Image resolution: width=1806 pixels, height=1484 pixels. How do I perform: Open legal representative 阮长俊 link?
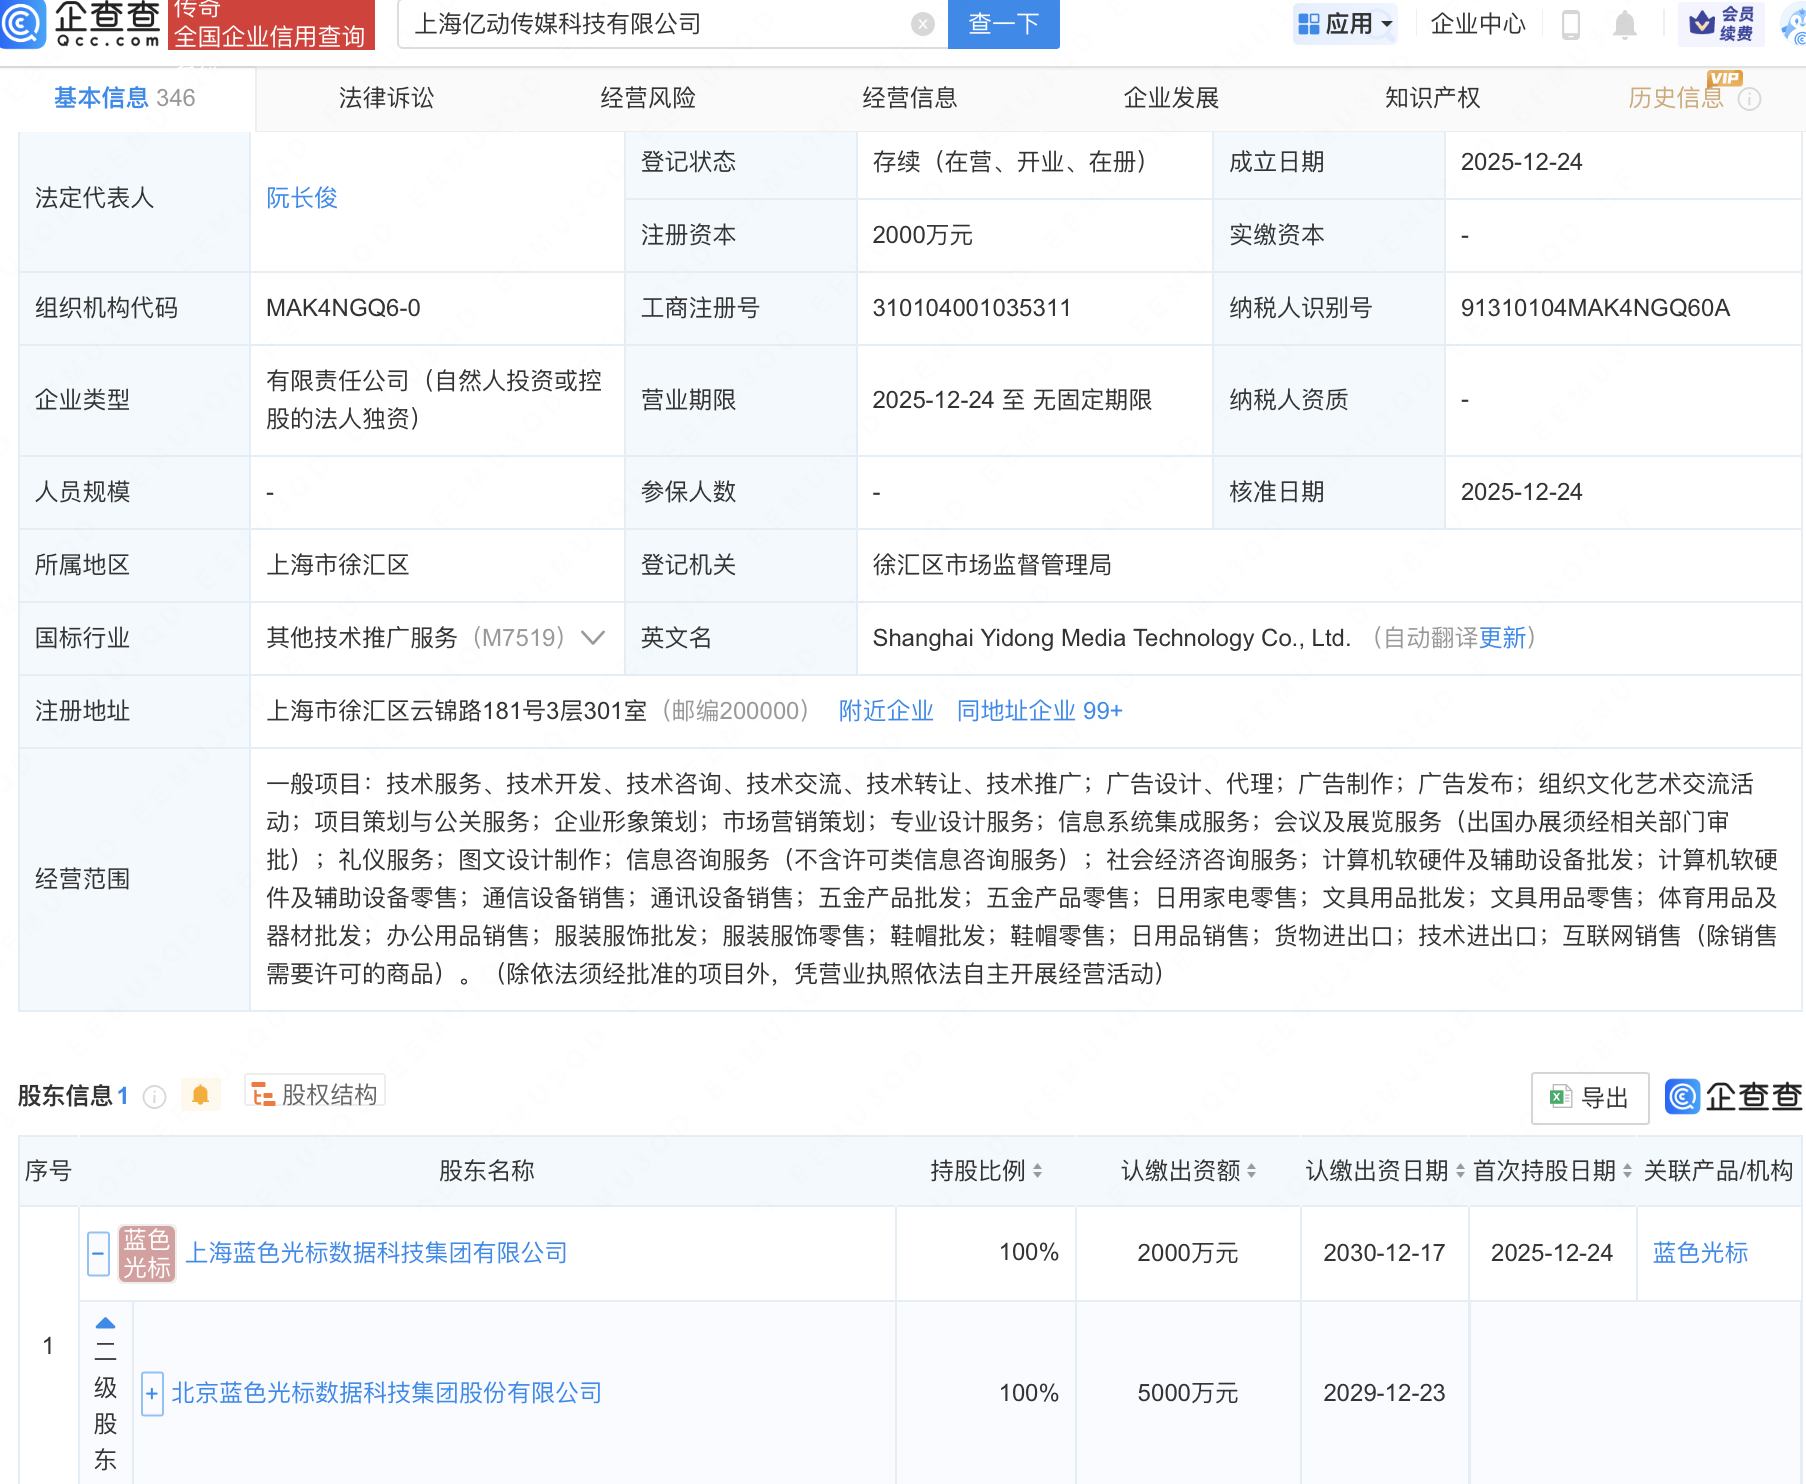(x=301, y=198)
